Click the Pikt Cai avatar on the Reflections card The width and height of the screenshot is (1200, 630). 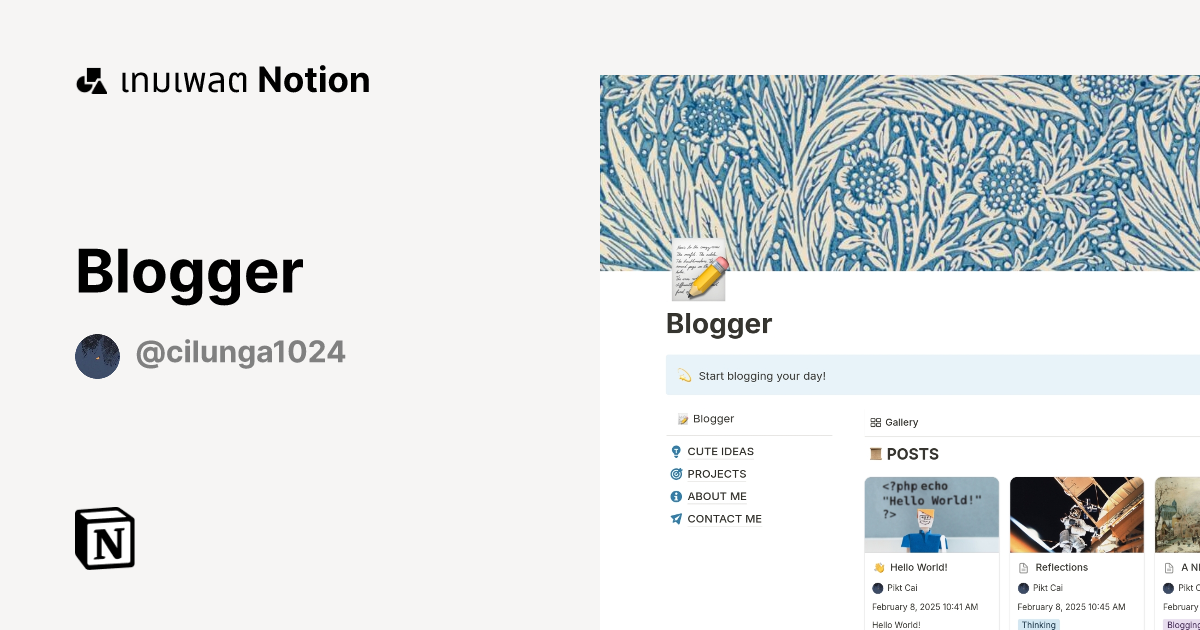(1023, 588)
